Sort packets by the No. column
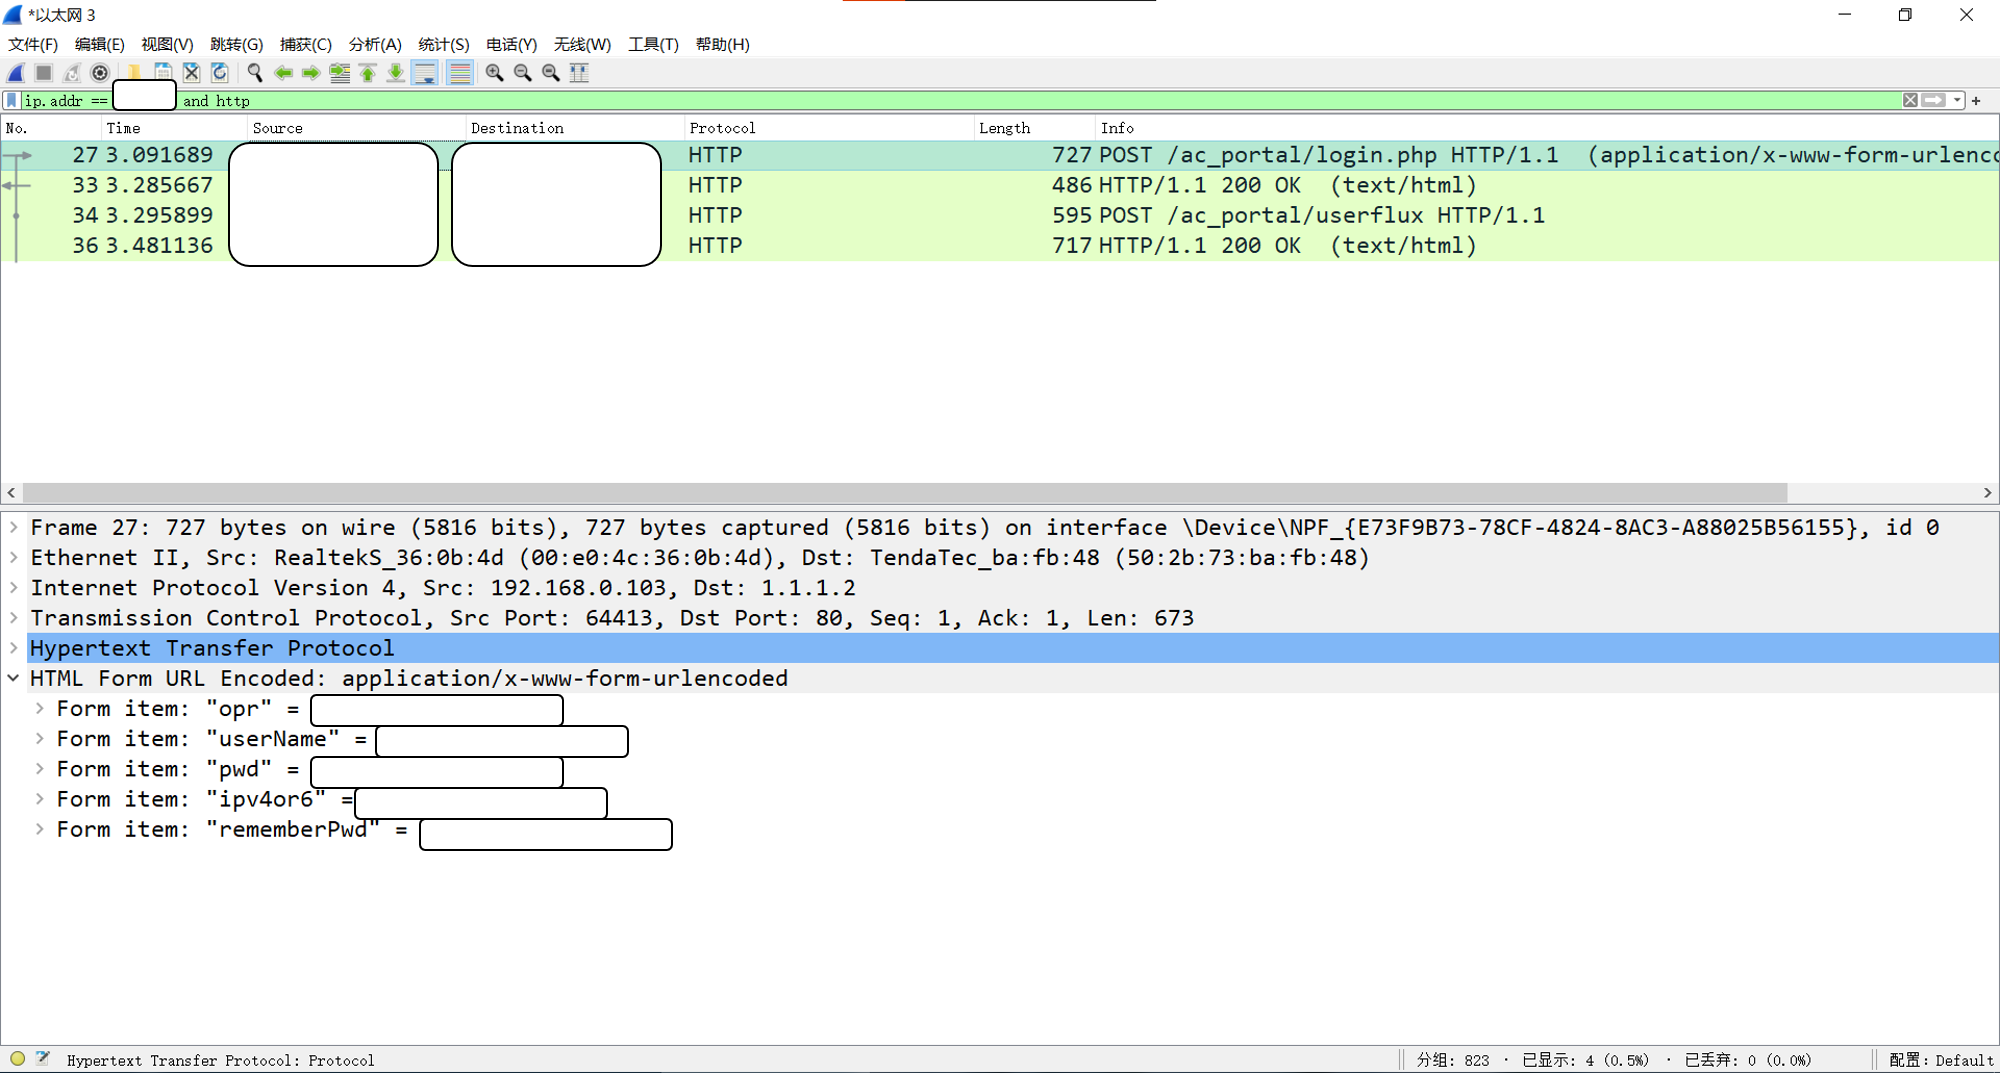 click(x=51, y=128)
